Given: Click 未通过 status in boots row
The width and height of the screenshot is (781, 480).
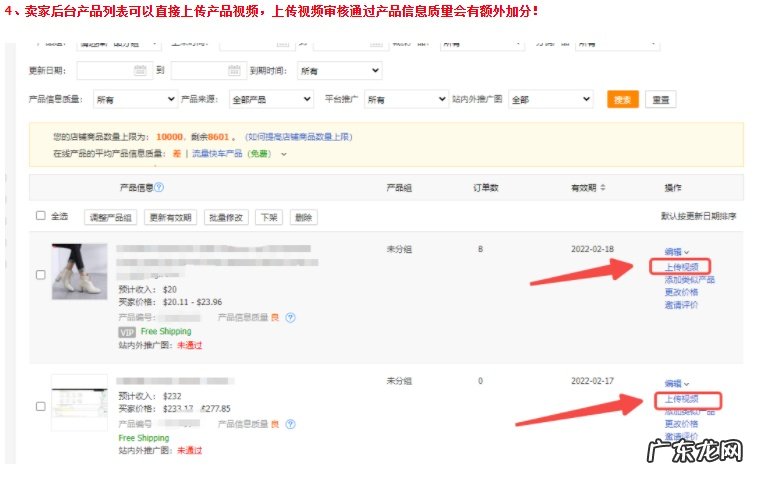Looking at the screenshot, I should pos(190,345).
